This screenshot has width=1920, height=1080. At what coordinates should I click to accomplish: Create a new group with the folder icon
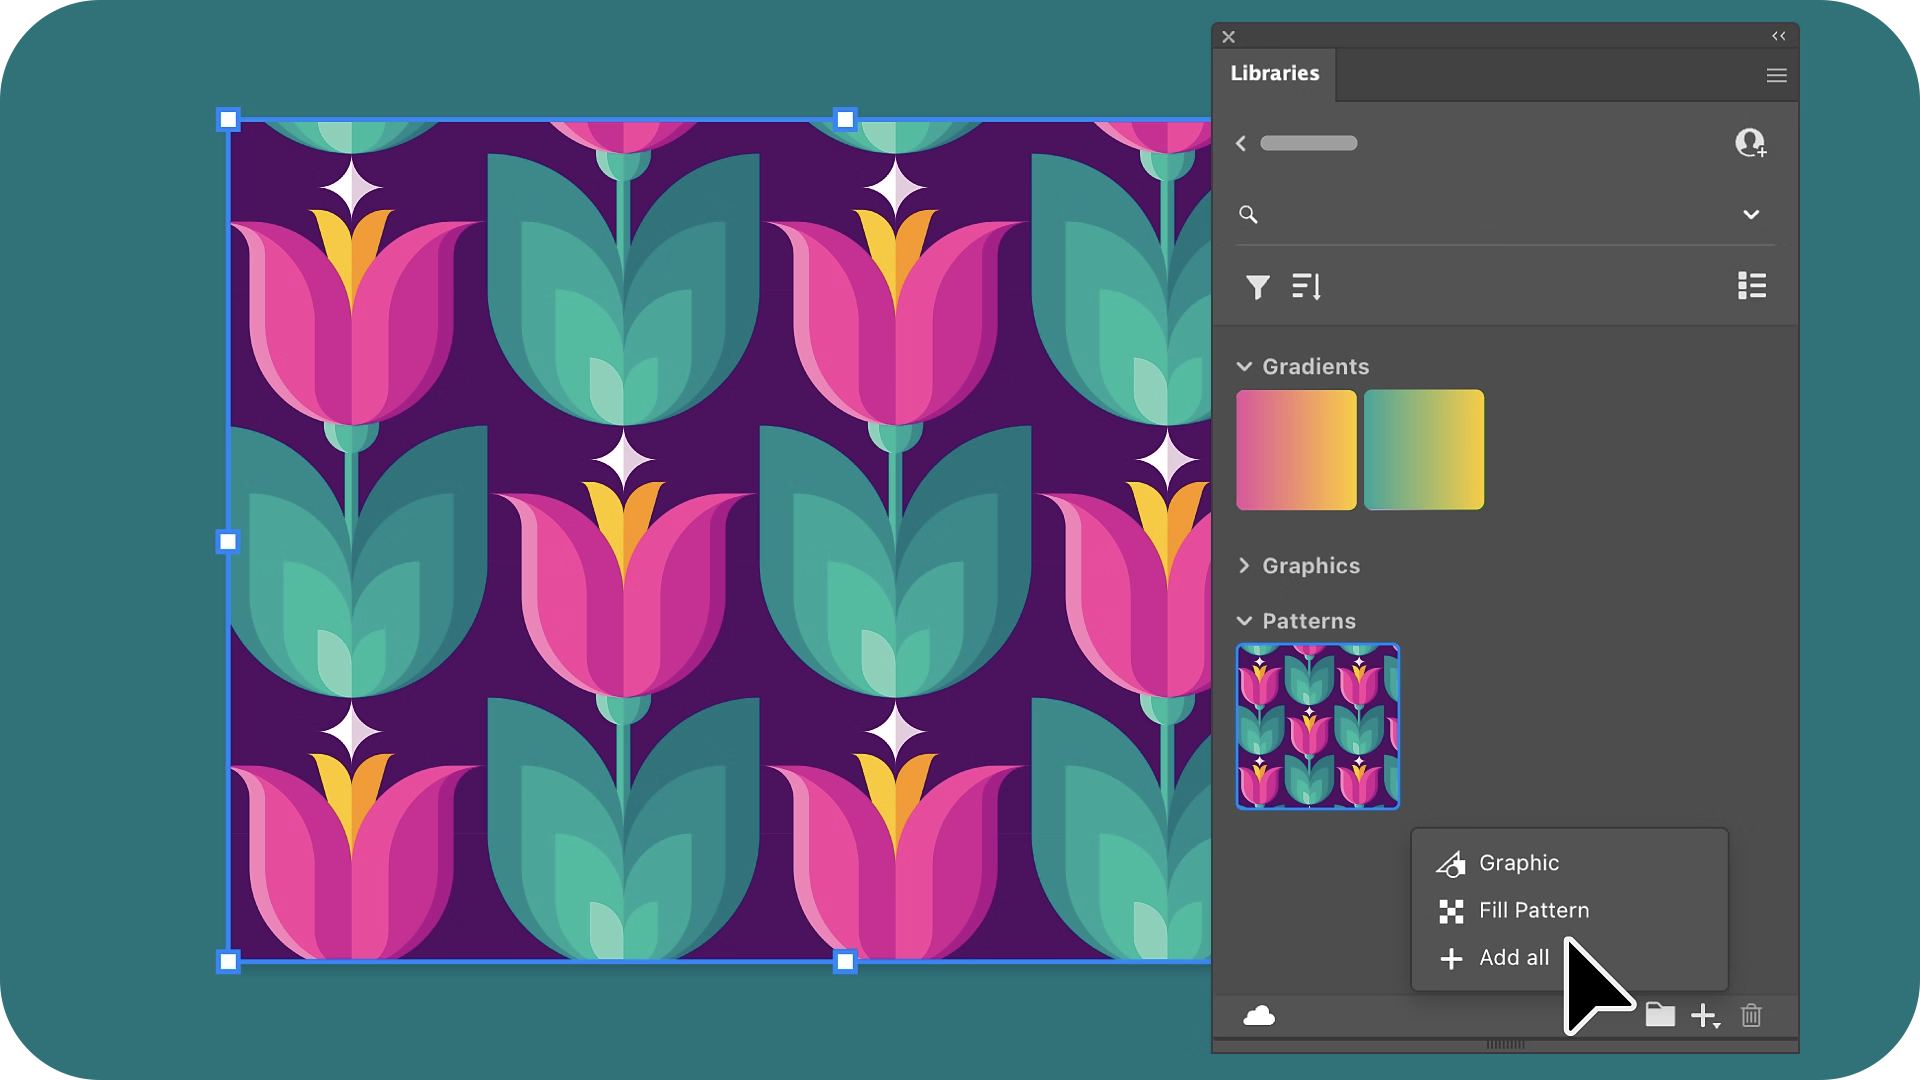click(x=1661, y=1015)
